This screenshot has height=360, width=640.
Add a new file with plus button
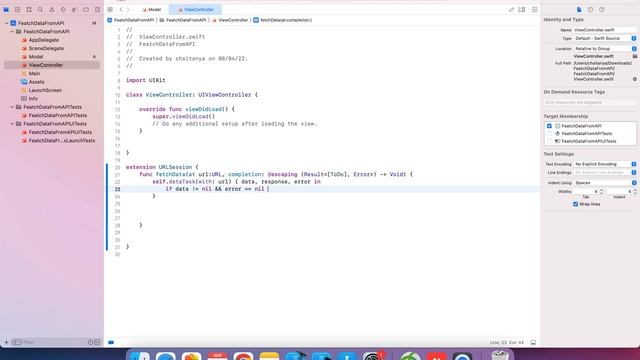[6, 342]
